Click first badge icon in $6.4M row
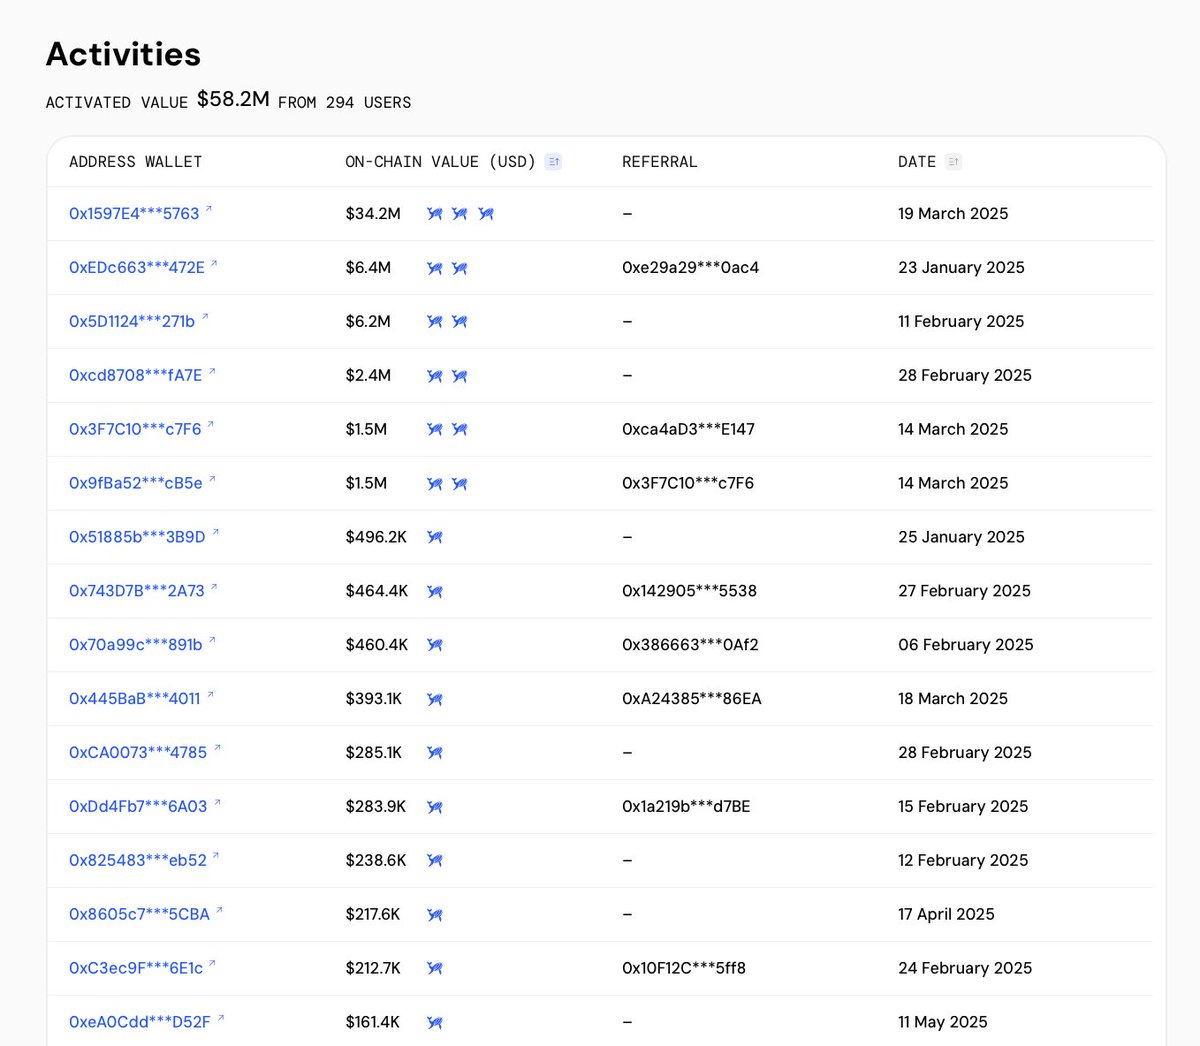This screenshot has height=1046, width=1200. coord(435,268)
